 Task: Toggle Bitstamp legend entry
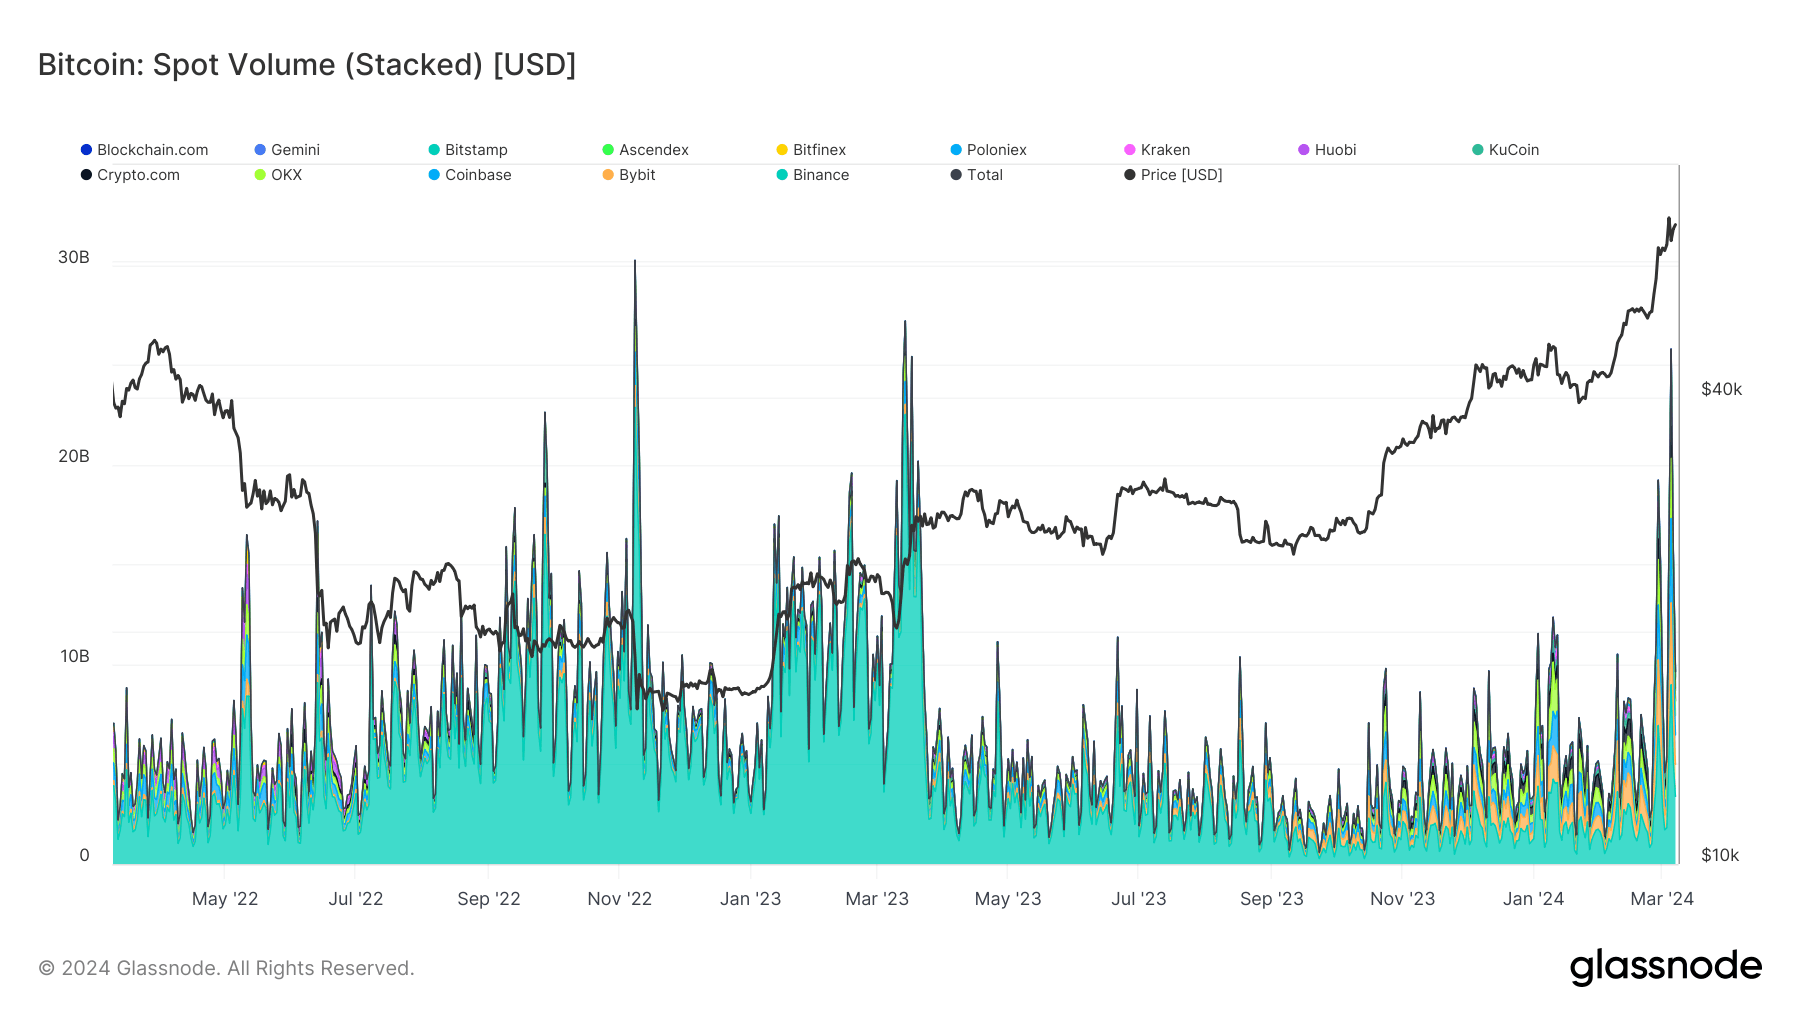(476, 150)
